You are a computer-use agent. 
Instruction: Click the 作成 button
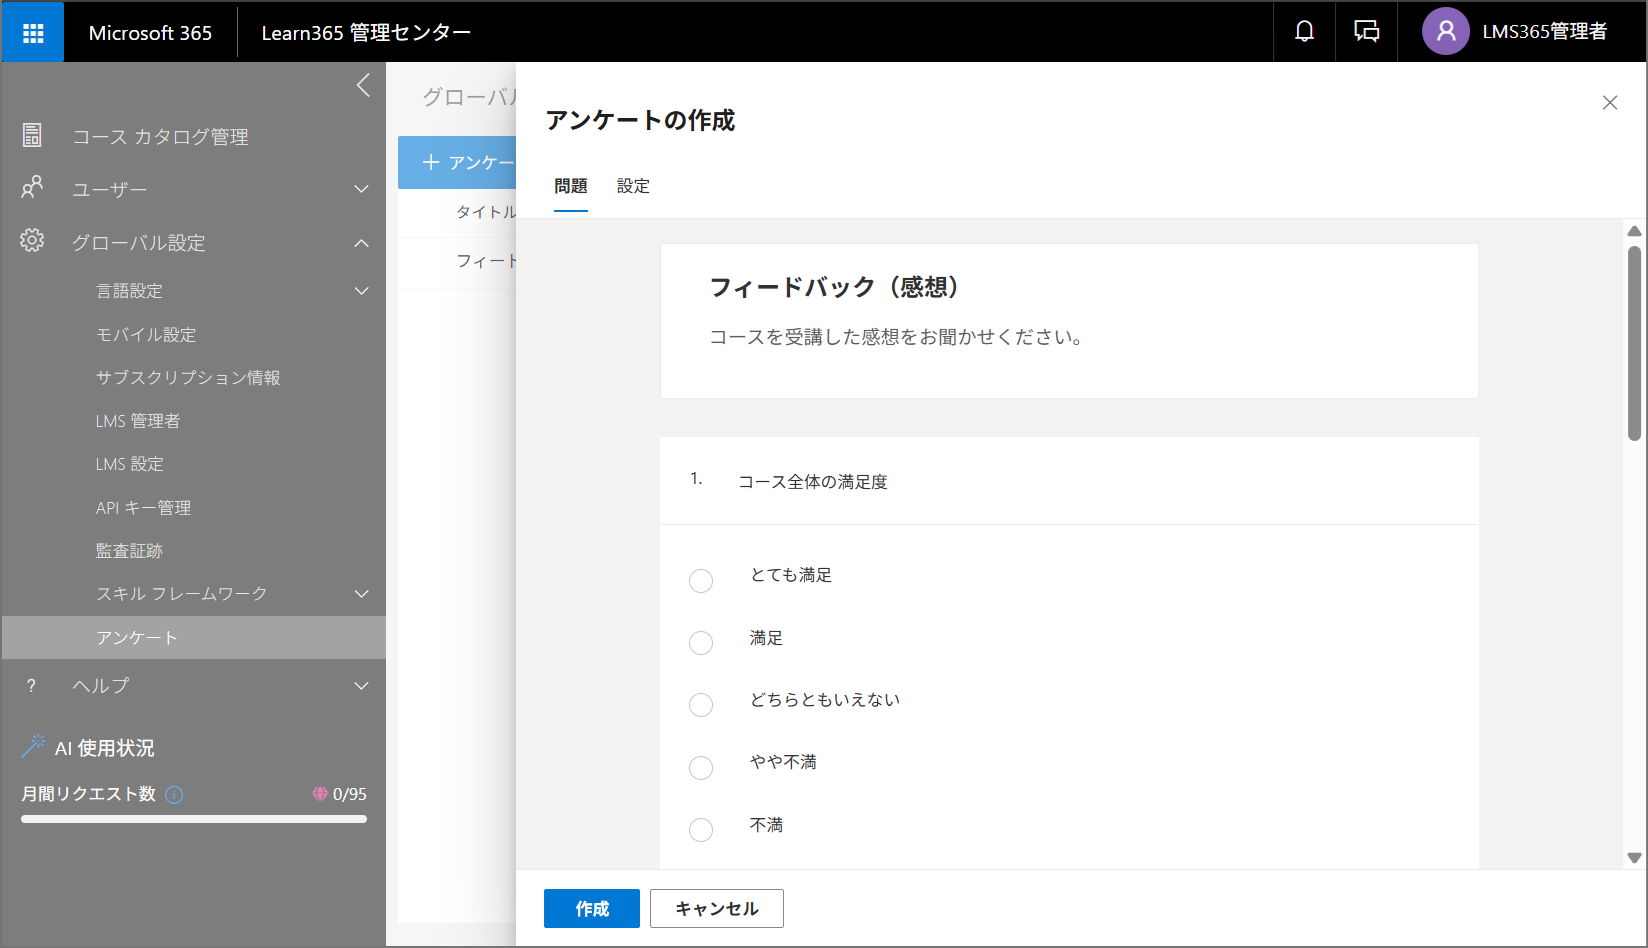tap(592, 909)
